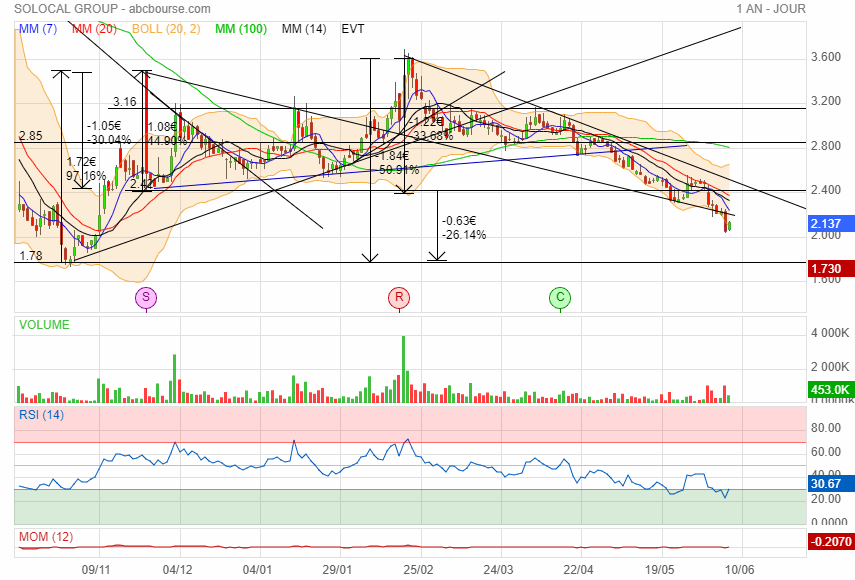Click the 33.68% measurement annotation
This screenshot has height=580, width=855.
(x=433, y=136)
